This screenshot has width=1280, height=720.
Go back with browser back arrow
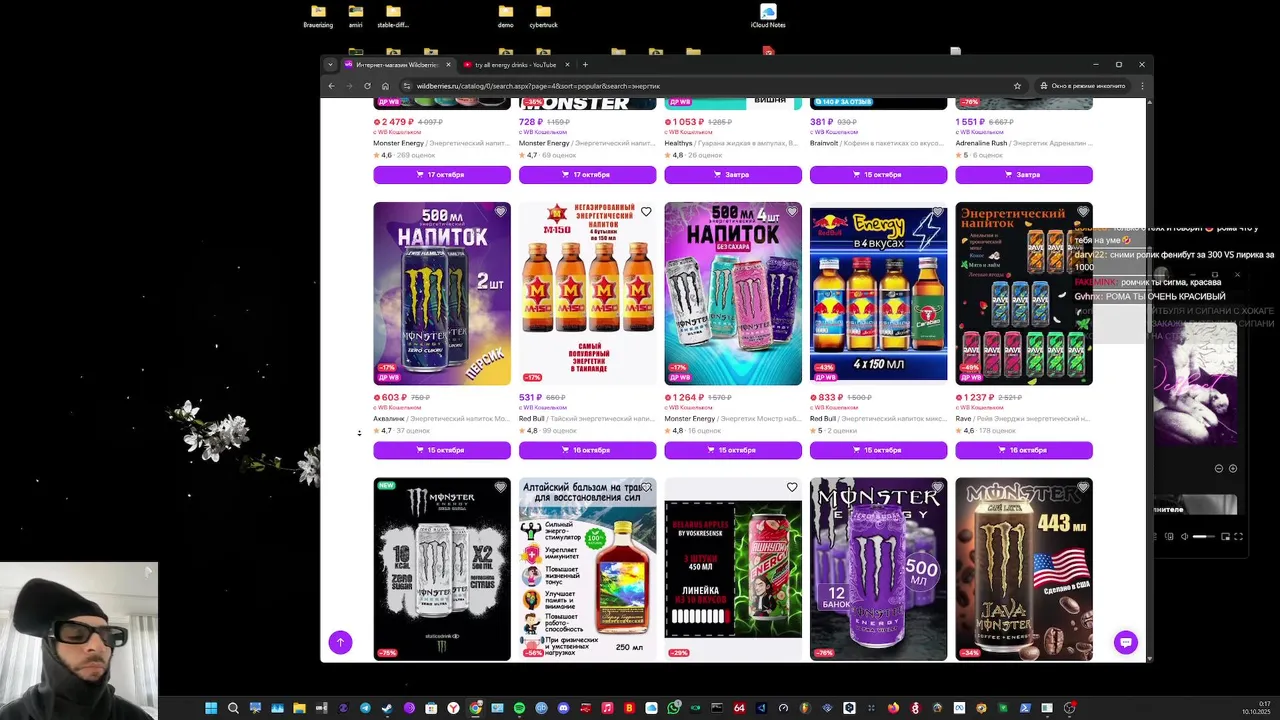(331, 86)
